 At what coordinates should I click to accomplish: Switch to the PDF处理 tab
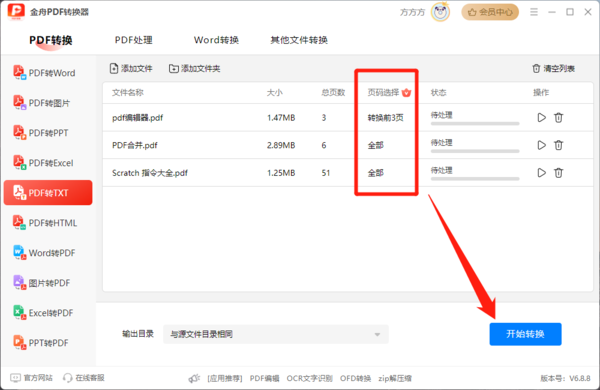coord(134,40)
